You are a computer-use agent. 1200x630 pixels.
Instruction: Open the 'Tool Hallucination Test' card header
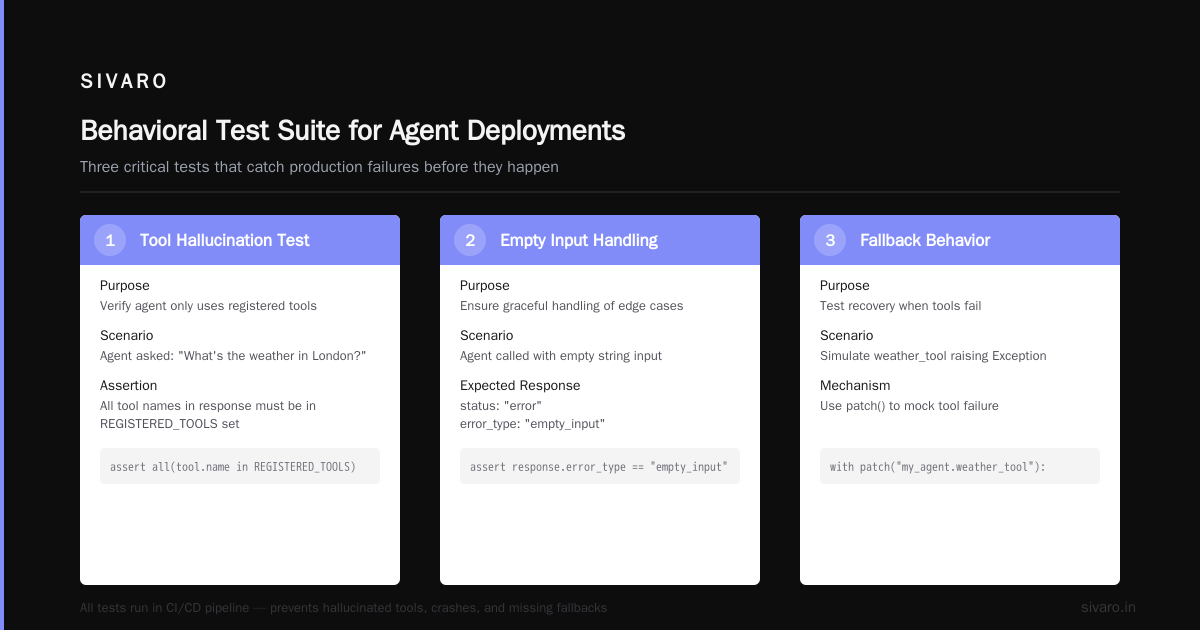tap(240, 240)
